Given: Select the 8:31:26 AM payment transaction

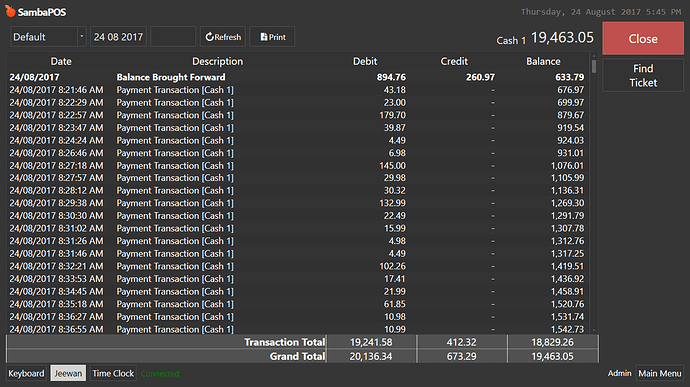Looking at the screenshot, I should click(297, 241).
